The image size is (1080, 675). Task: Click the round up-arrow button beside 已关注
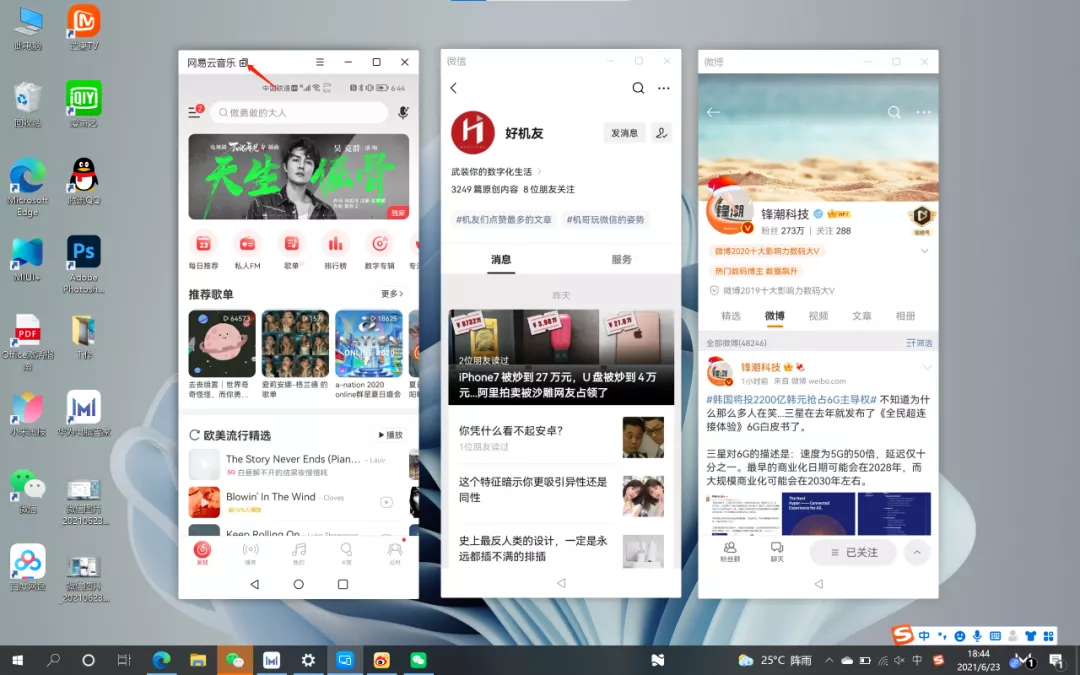tap(917, 552)
